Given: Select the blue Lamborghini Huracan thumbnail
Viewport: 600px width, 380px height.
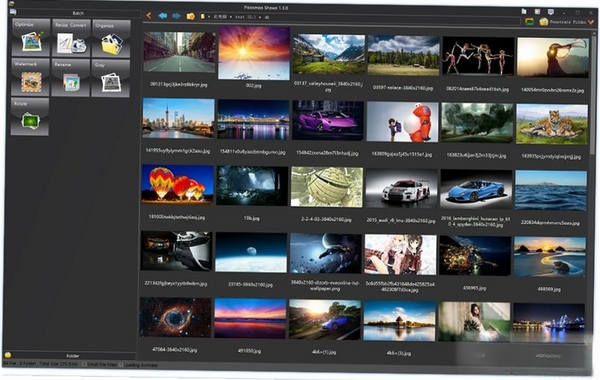Looking at the screenshot, I should click(476, 190).
